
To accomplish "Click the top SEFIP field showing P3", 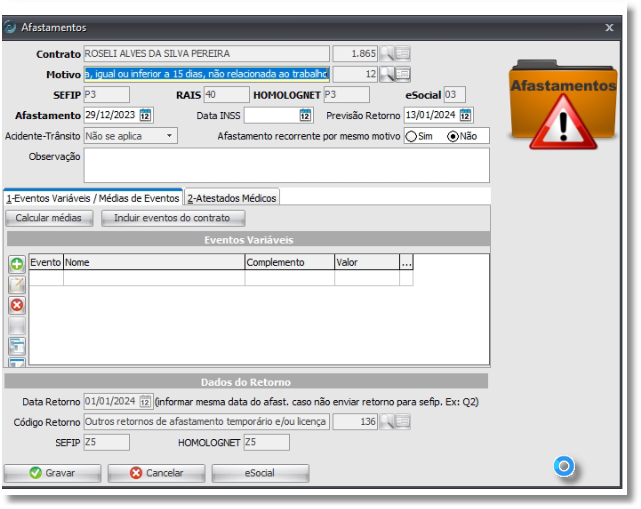I will coord(107,95).
